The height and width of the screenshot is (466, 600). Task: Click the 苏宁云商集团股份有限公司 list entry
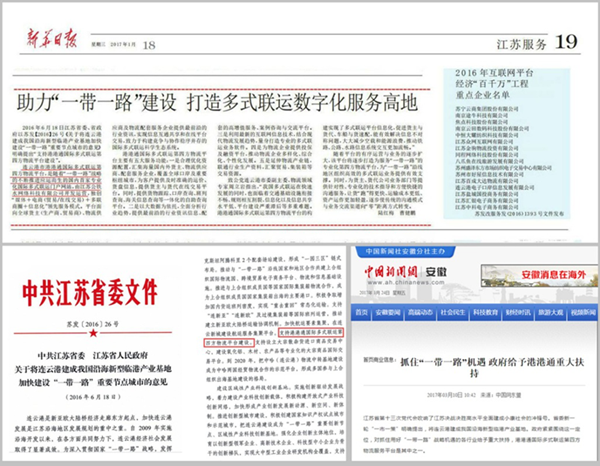[x=487, y=109]
